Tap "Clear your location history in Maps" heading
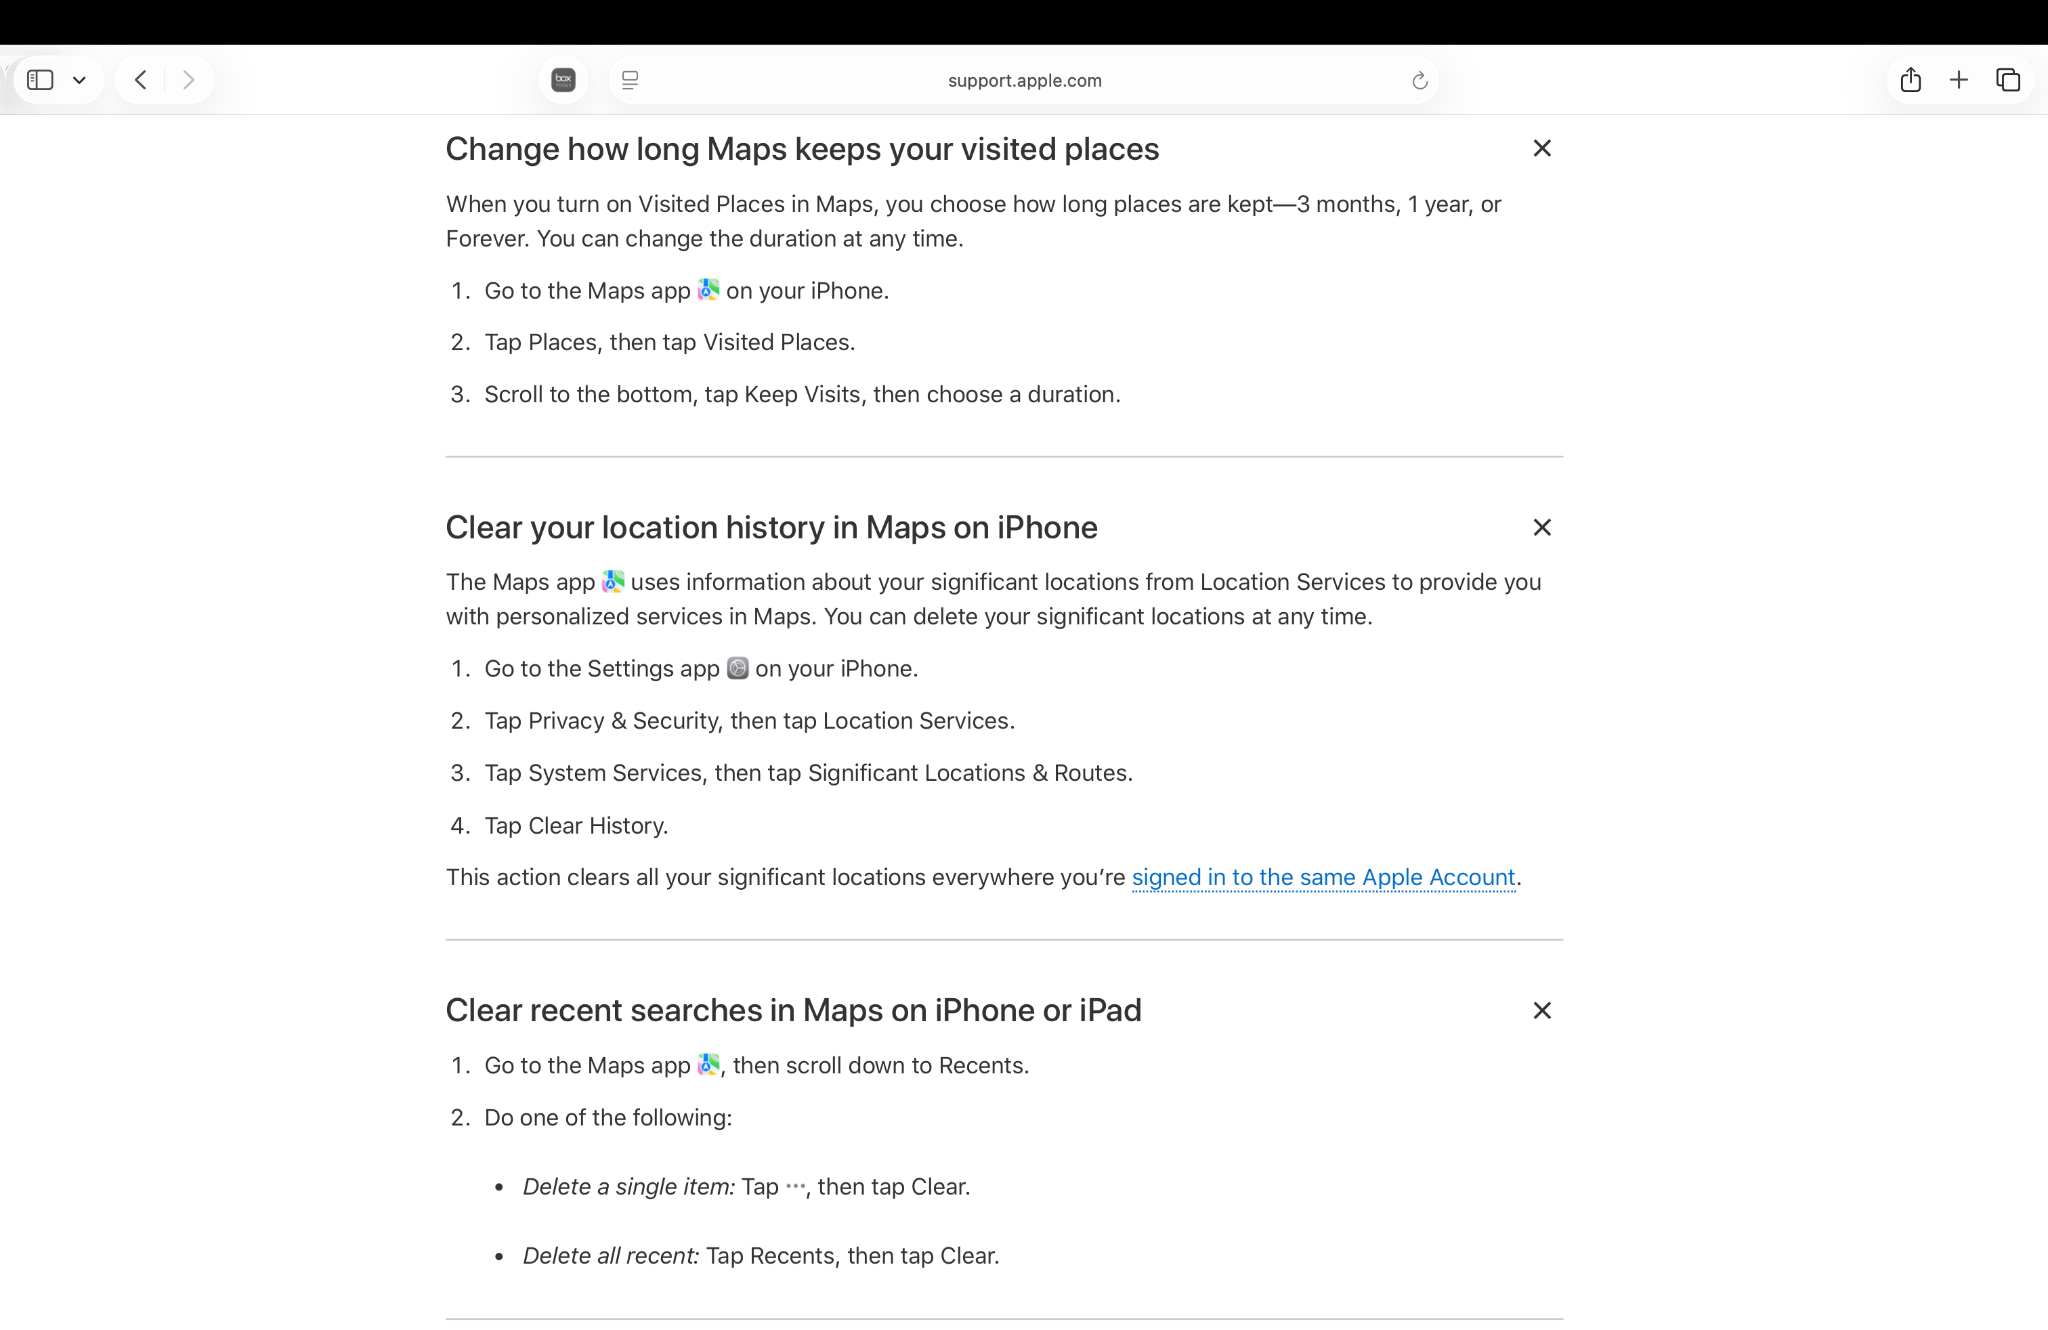Viewport: 2048px width, 1330px height. pyautogui.click(x=771, y=528)
